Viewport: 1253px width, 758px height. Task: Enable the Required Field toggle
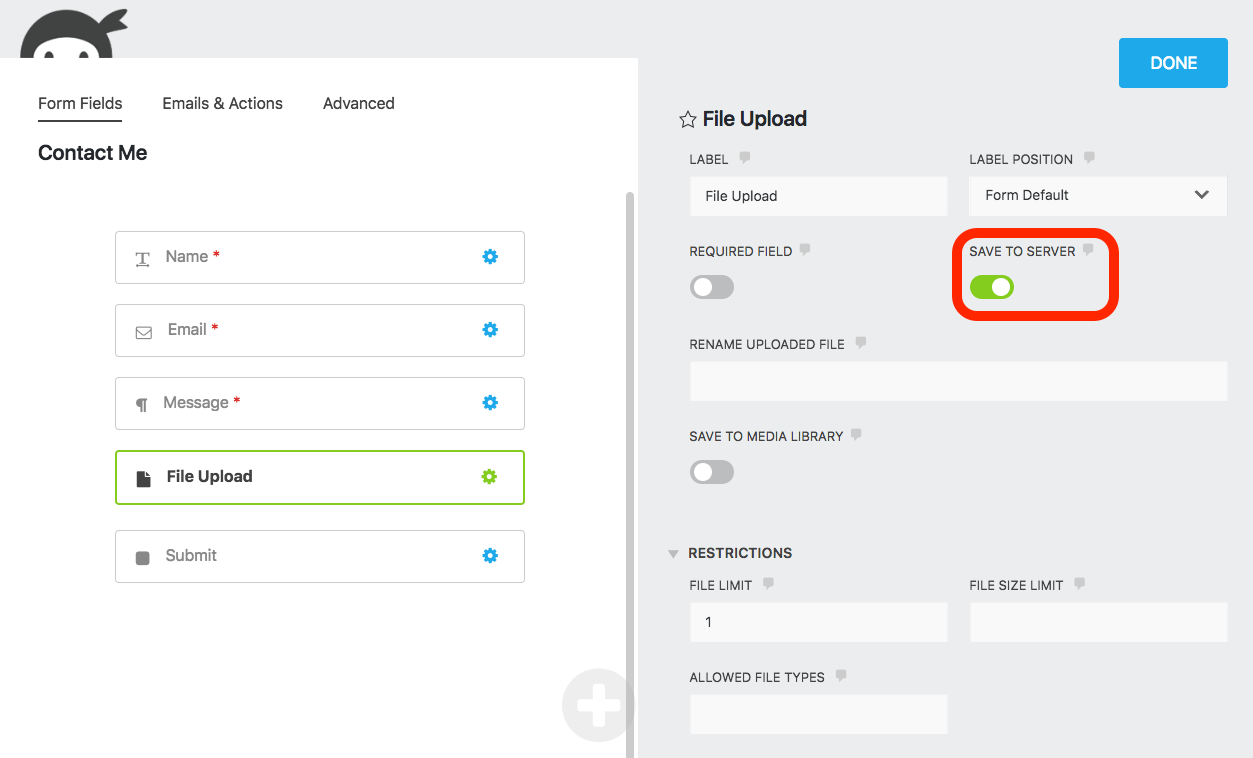(x=711, y=287)
